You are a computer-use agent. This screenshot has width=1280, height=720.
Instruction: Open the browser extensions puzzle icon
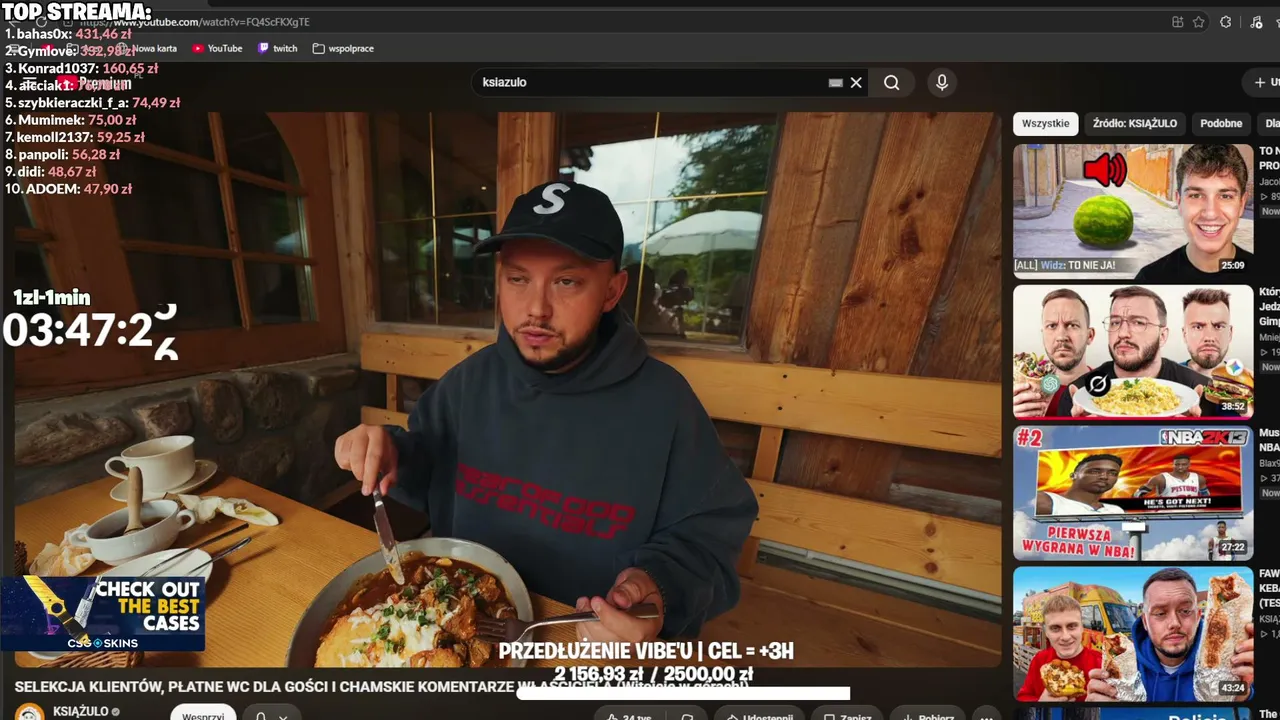pyautogui.click(x=1225, y=22)
